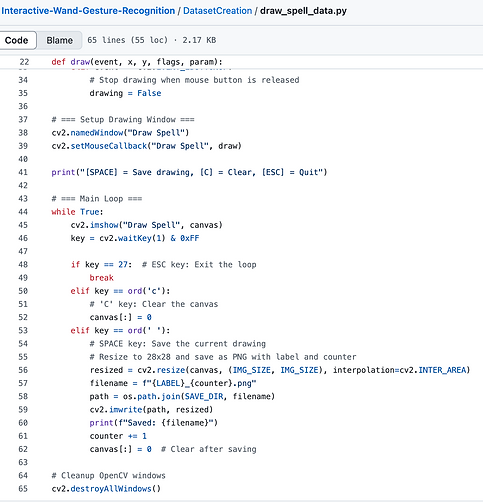The height and width of the screenshot is (503, 483).
Task: Open the DatasetCreation folder breadcrumb
Action: coord(217,11)
